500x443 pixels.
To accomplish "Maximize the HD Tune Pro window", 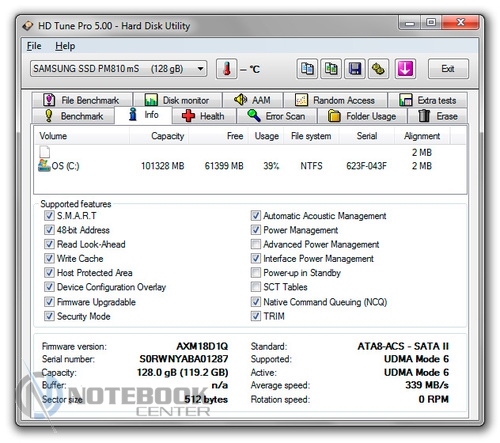I will (431, 22).
